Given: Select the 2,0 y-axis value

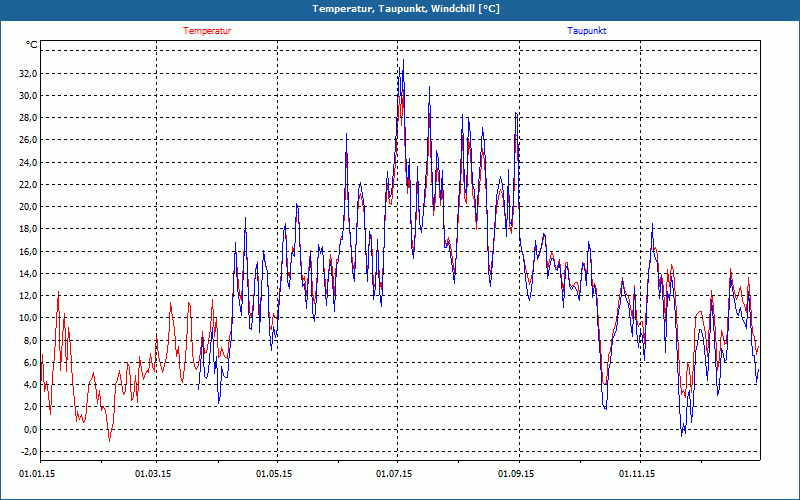Looking at the screenshot, I should click(x=30, y=407).
